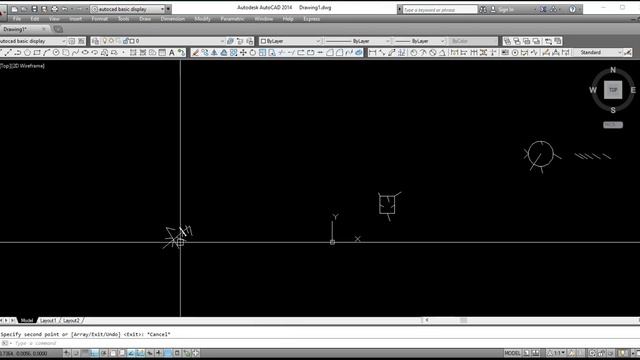Select the Arc draw tool

point(46,53)
